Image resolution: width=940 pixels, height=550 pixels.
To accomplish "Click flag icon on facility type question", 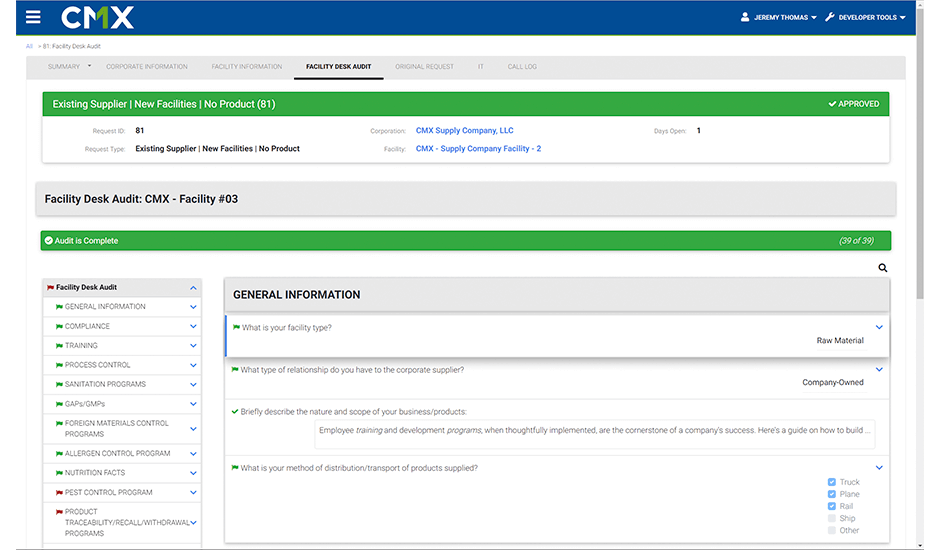I will (x=236, y=327).
